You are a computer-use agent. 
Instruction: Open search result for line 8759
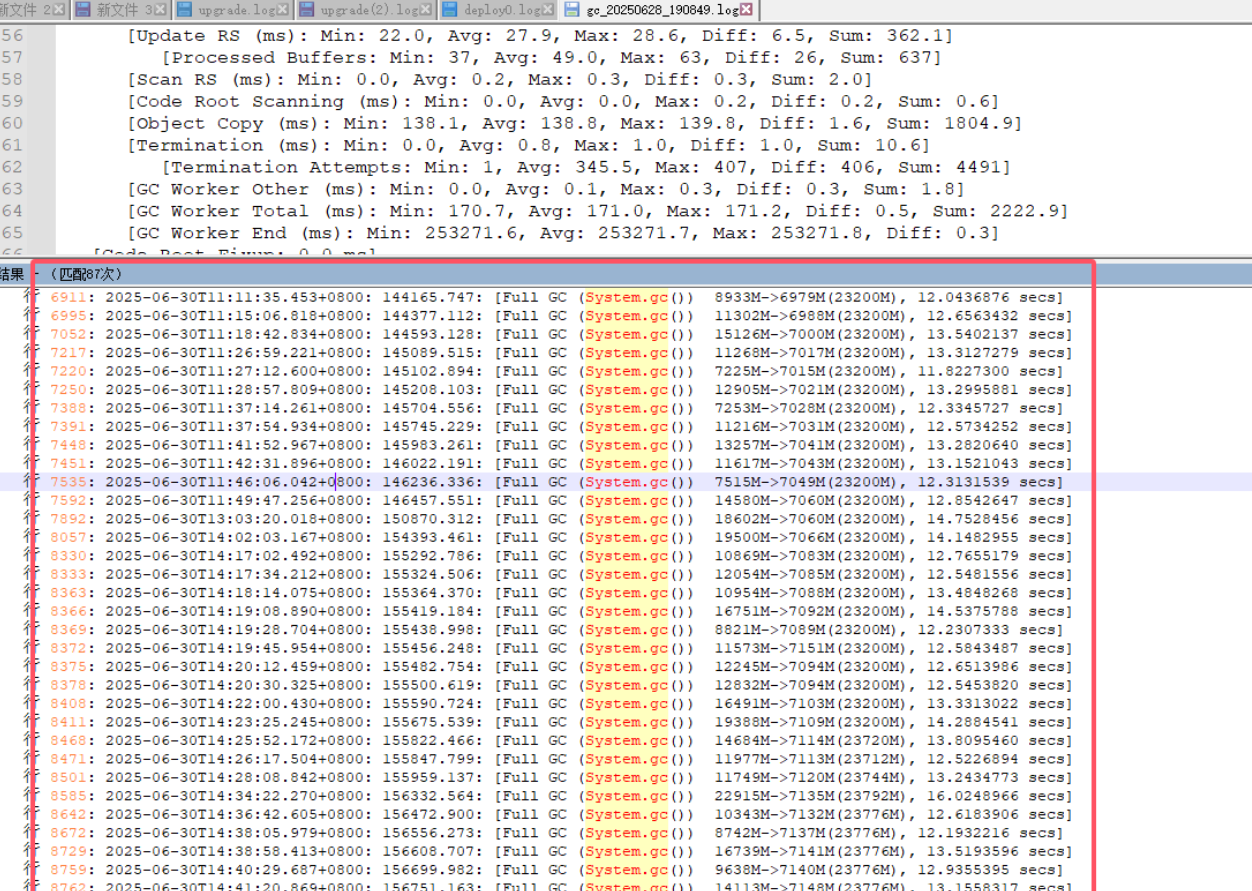(557, 870)
